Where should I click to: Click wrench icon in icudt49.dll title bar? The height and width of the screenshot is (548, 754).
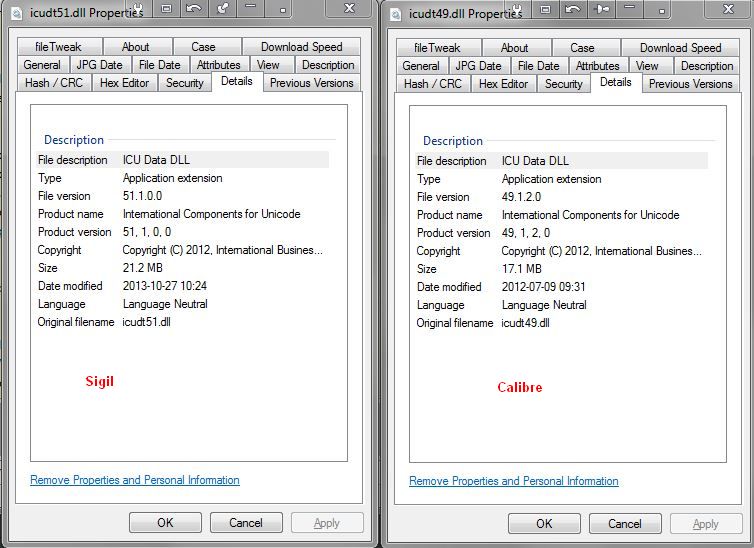[x=517, y=9]
